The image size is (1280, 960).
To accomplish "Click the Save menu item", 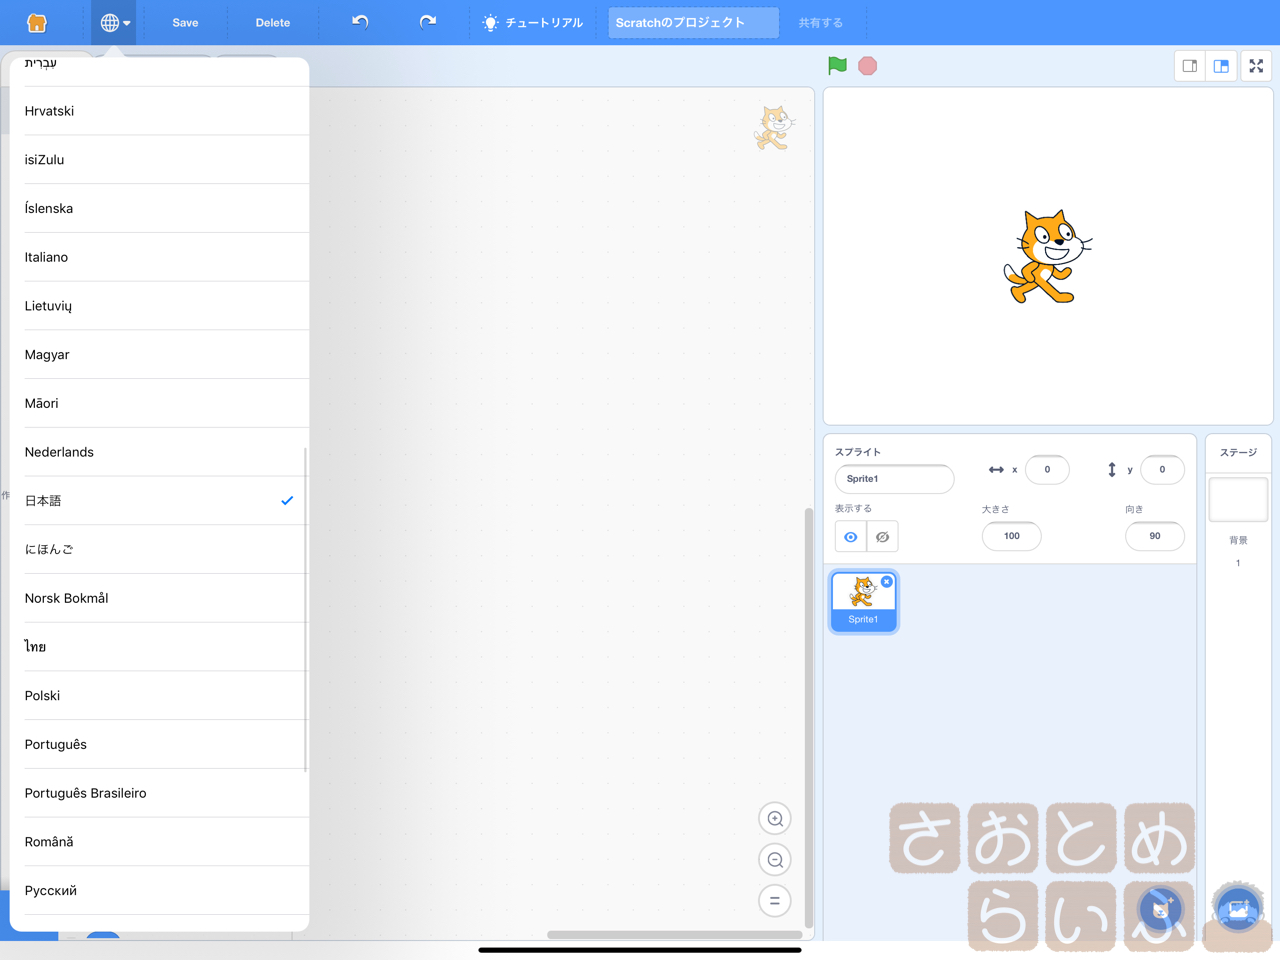I will [185, 22].
